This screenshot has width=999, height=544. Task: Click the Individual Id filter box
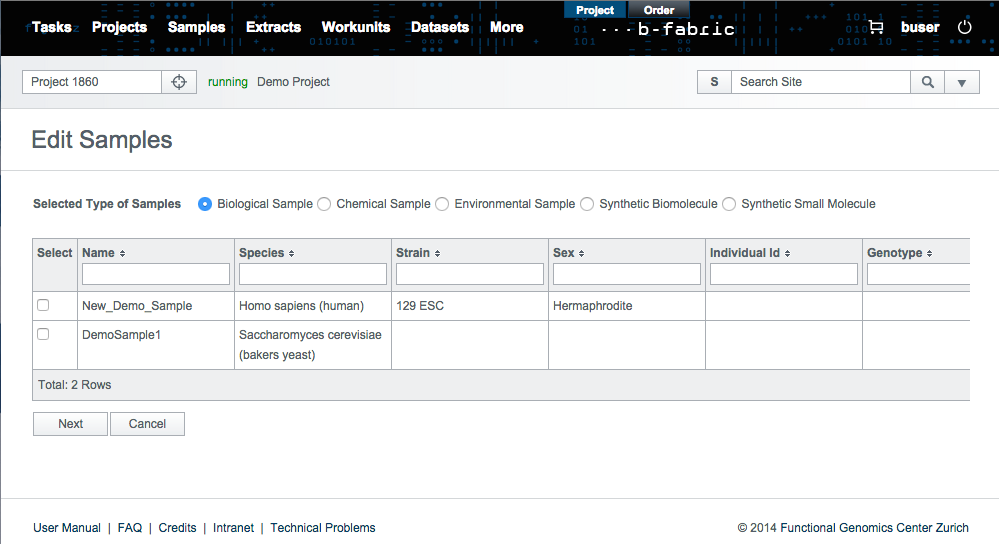coord(784,274)
